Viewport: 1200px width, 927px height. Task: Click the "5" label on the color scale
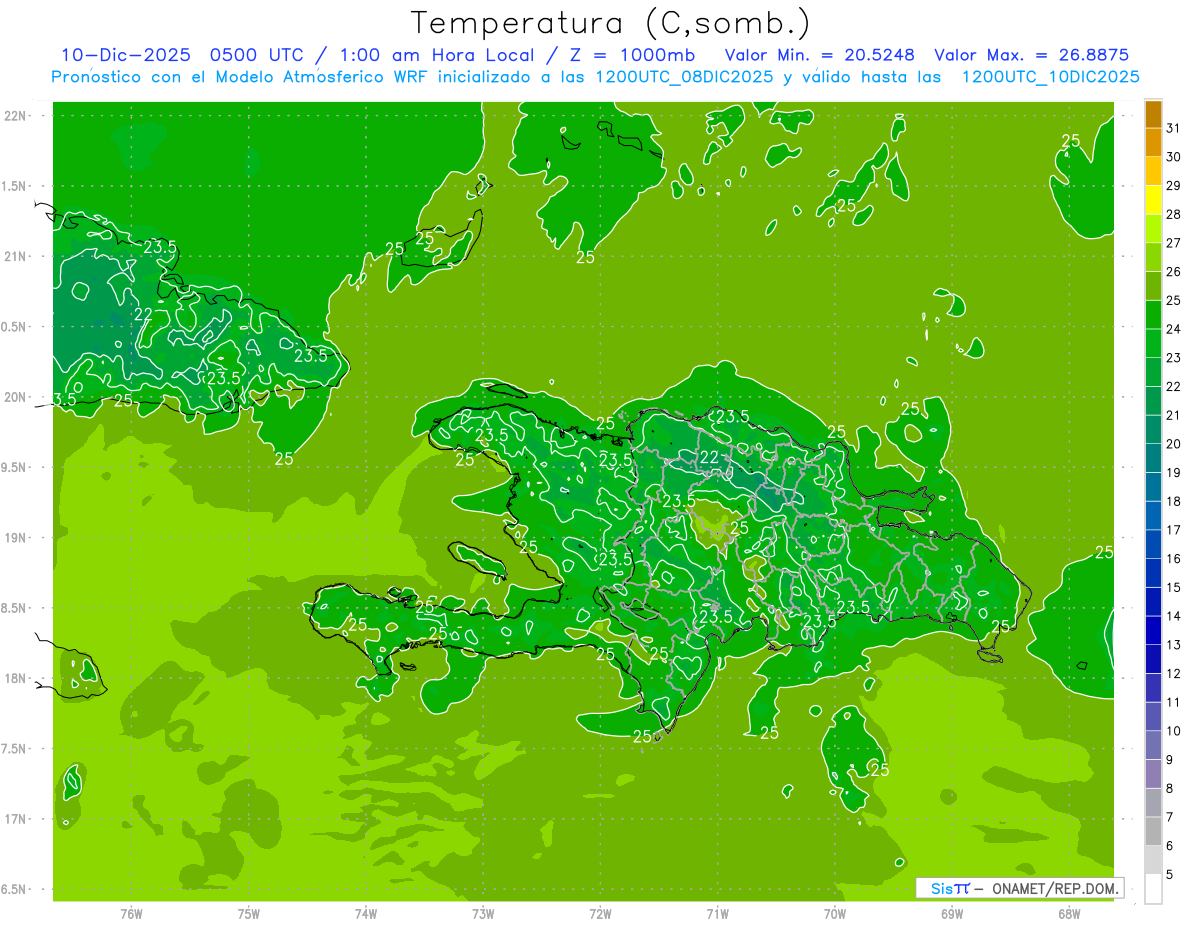coord(1170,875)
